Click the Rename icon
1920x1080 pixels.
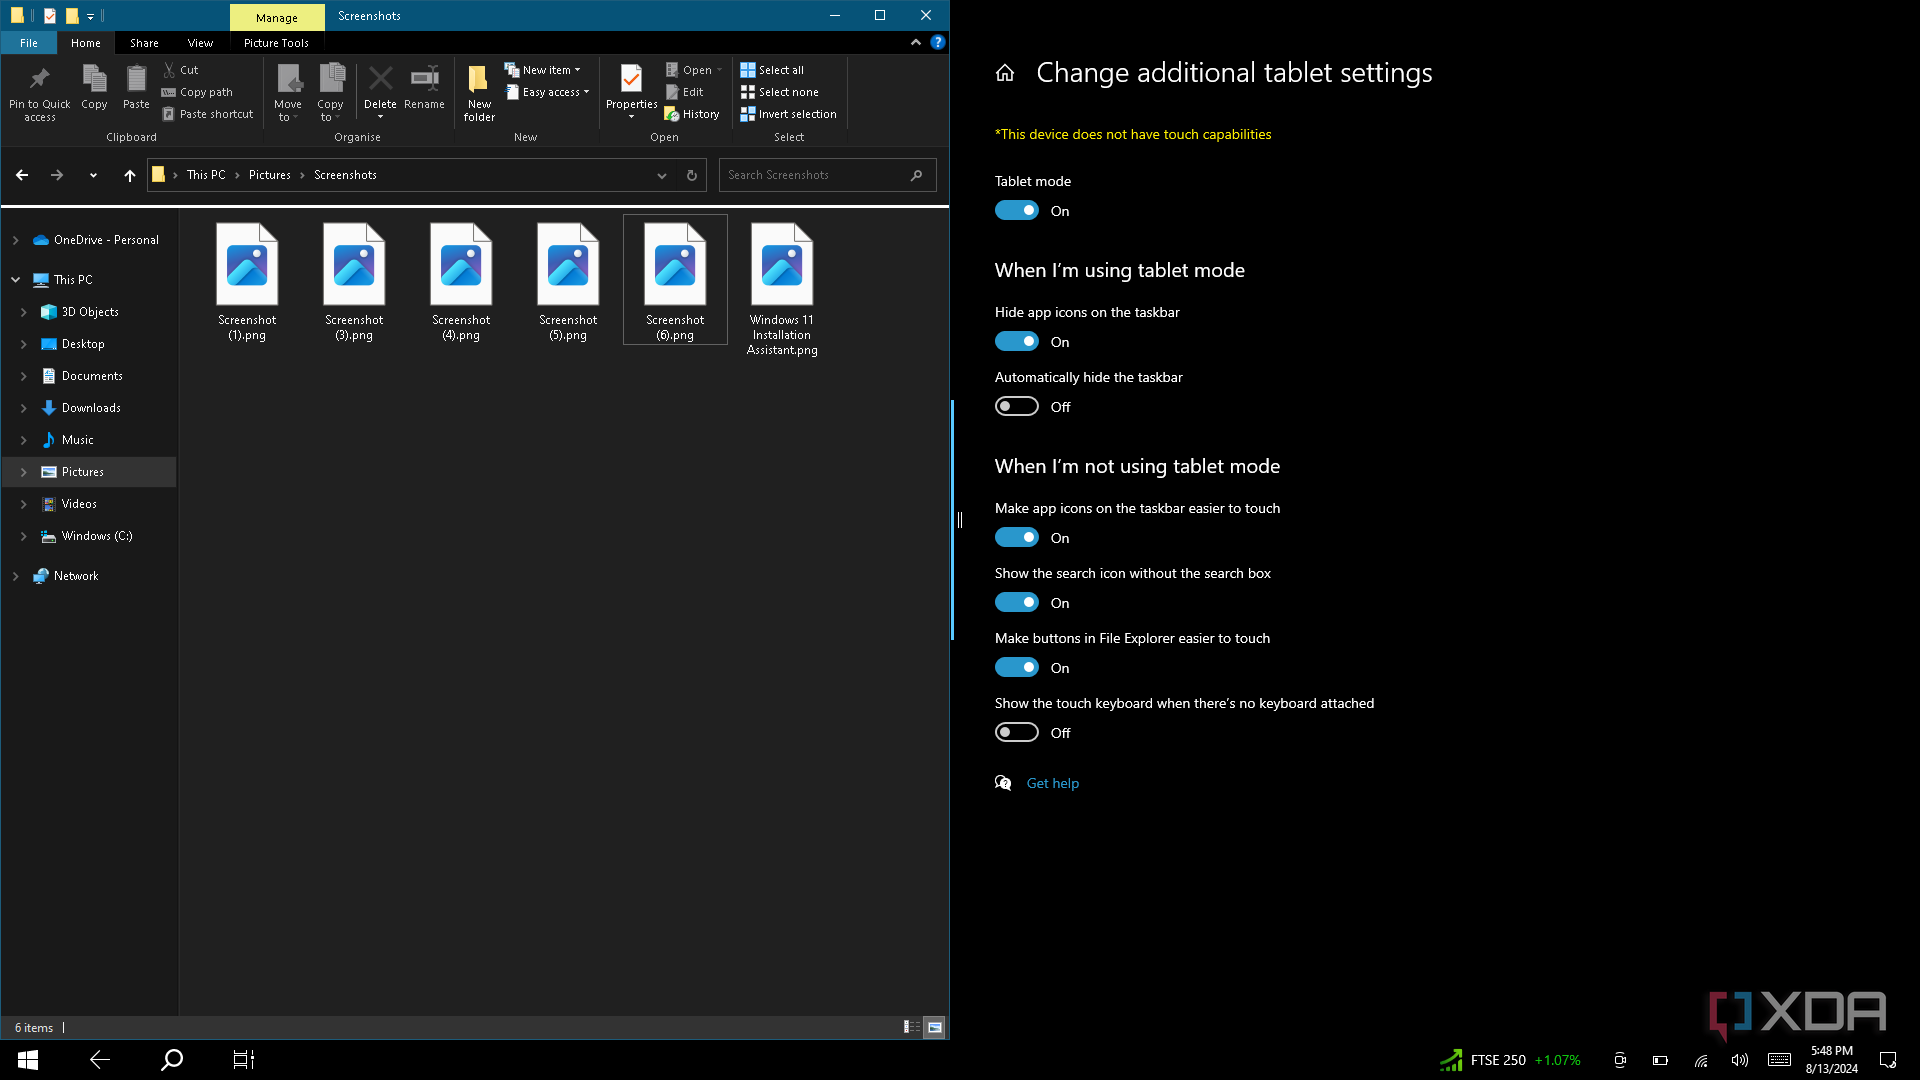[x=424, y=87]
